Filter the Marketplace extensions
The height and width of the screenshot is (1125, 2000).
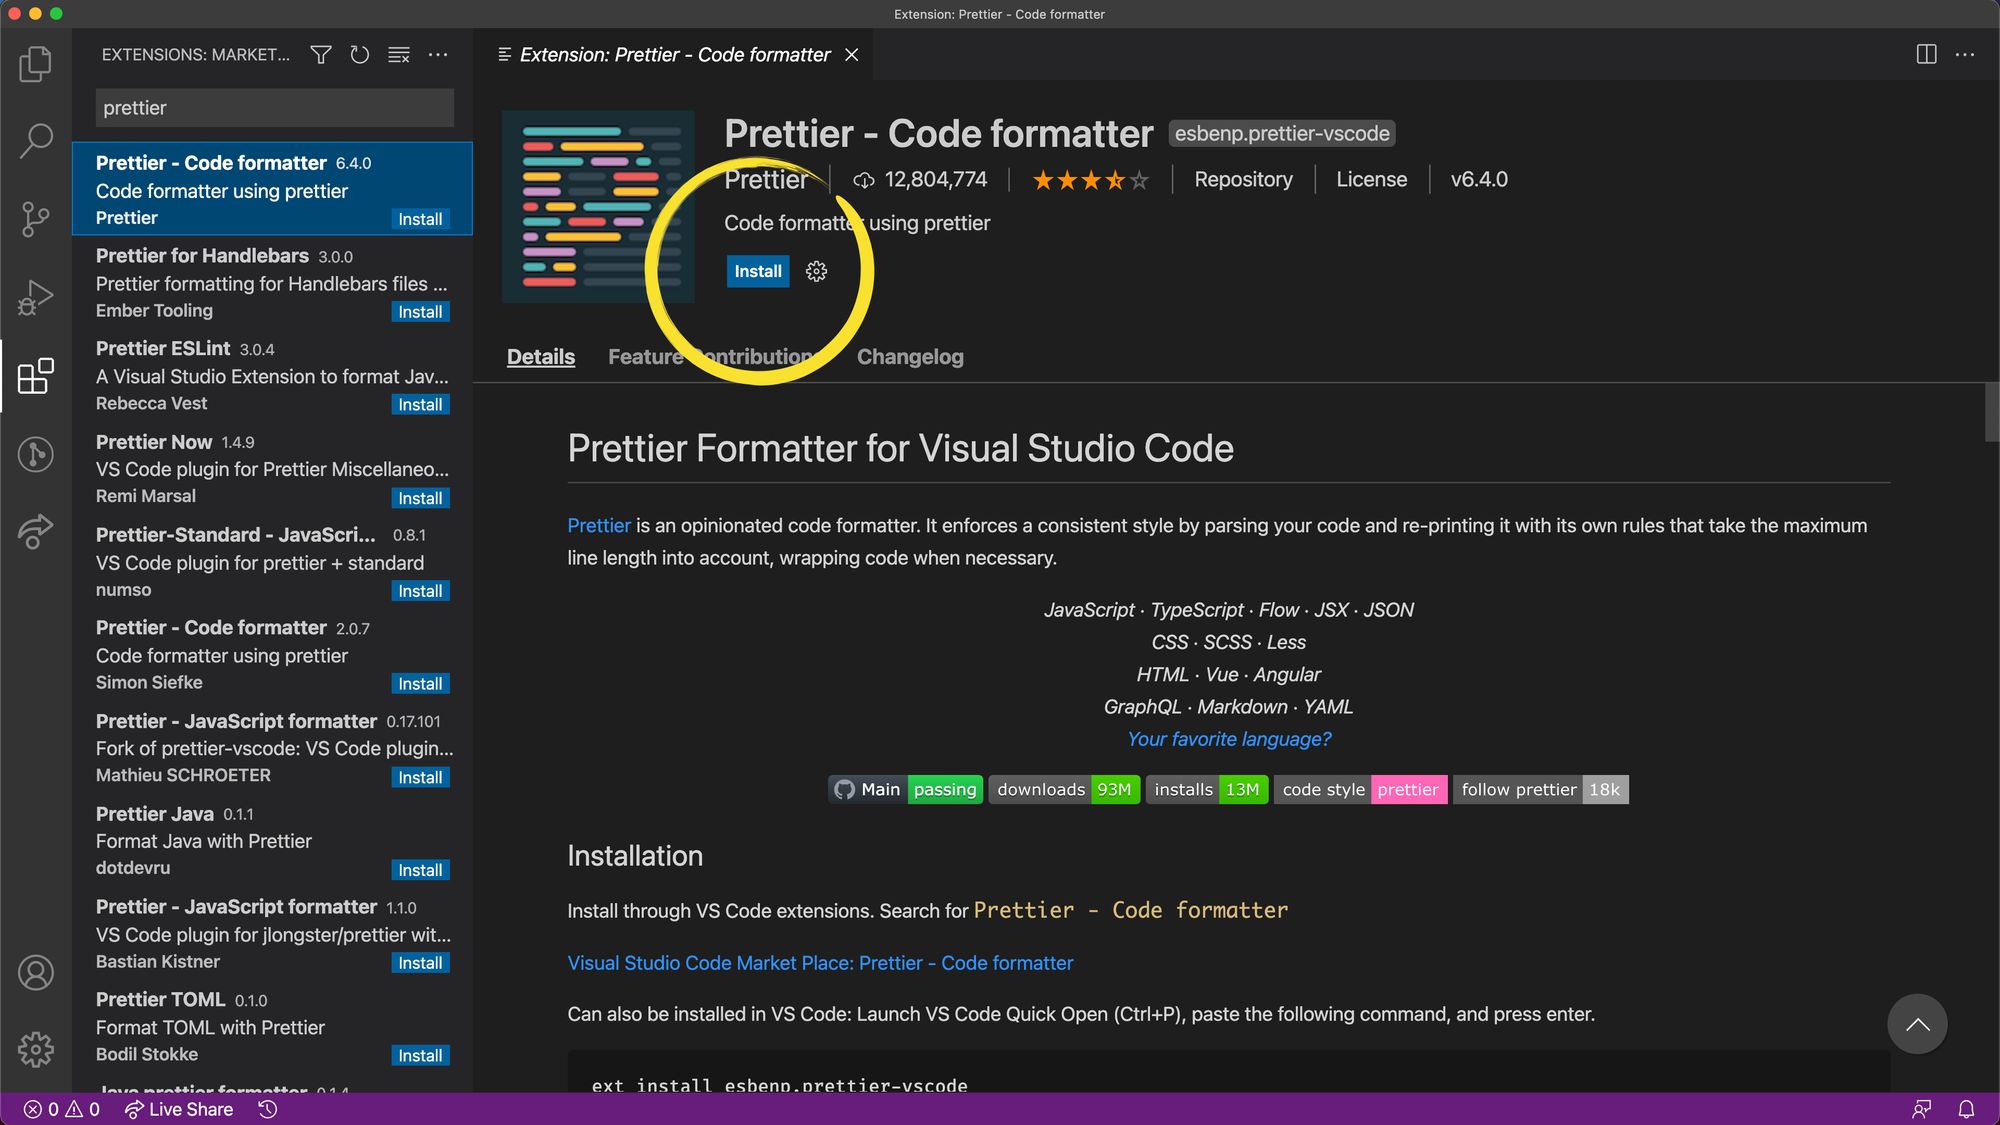coord(320,55)
